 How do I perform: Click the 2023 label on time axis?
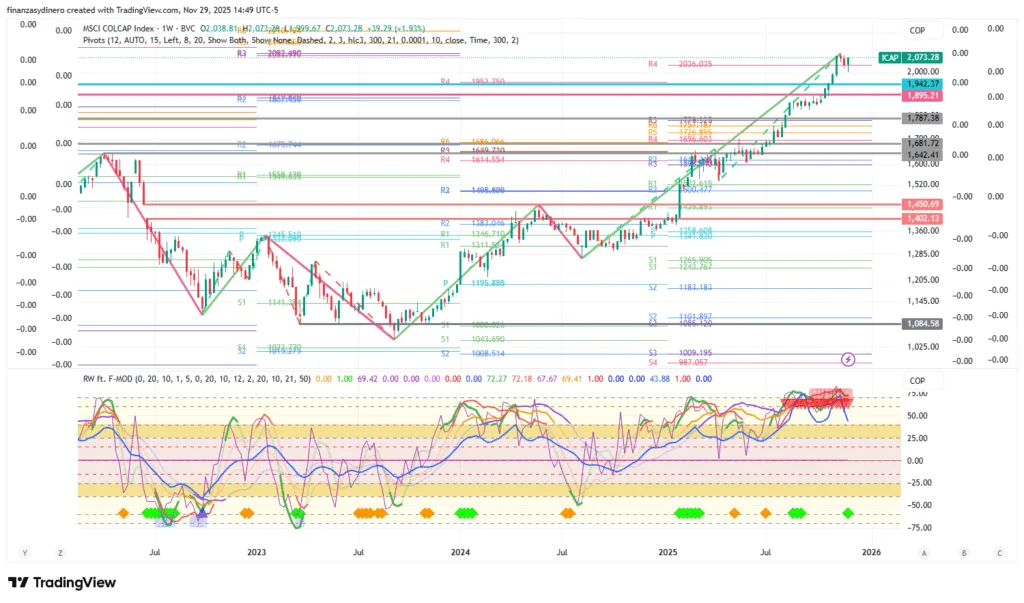pos(257,552)
